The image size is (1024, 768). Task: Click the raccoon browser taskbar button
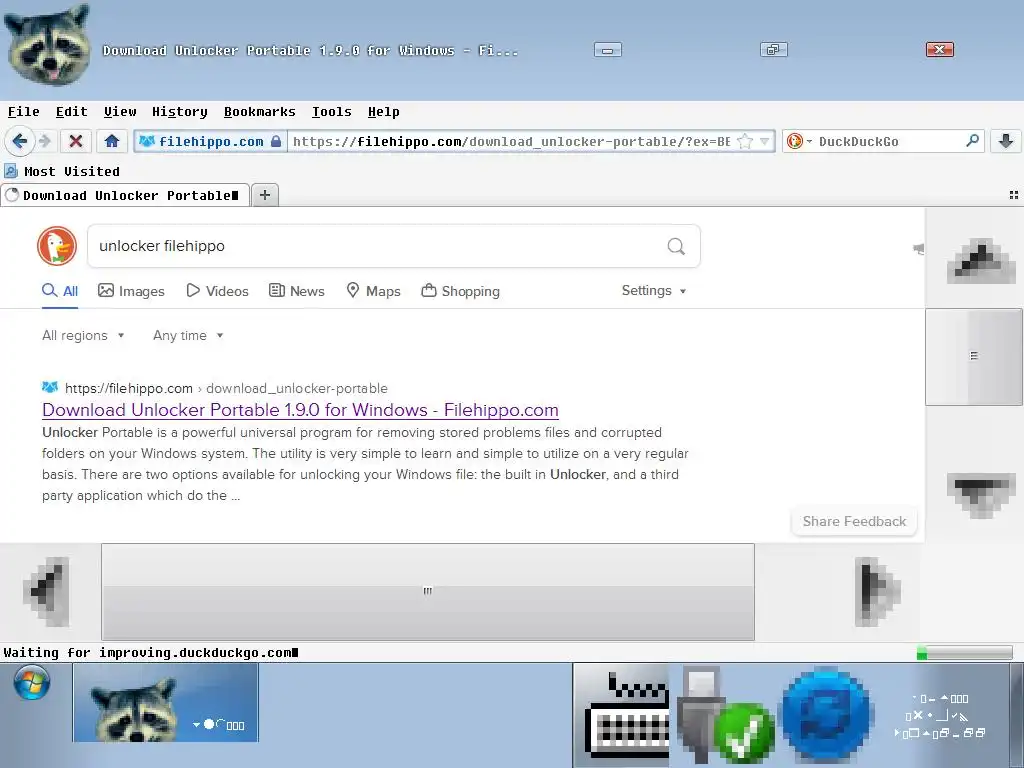click(166, 703)
